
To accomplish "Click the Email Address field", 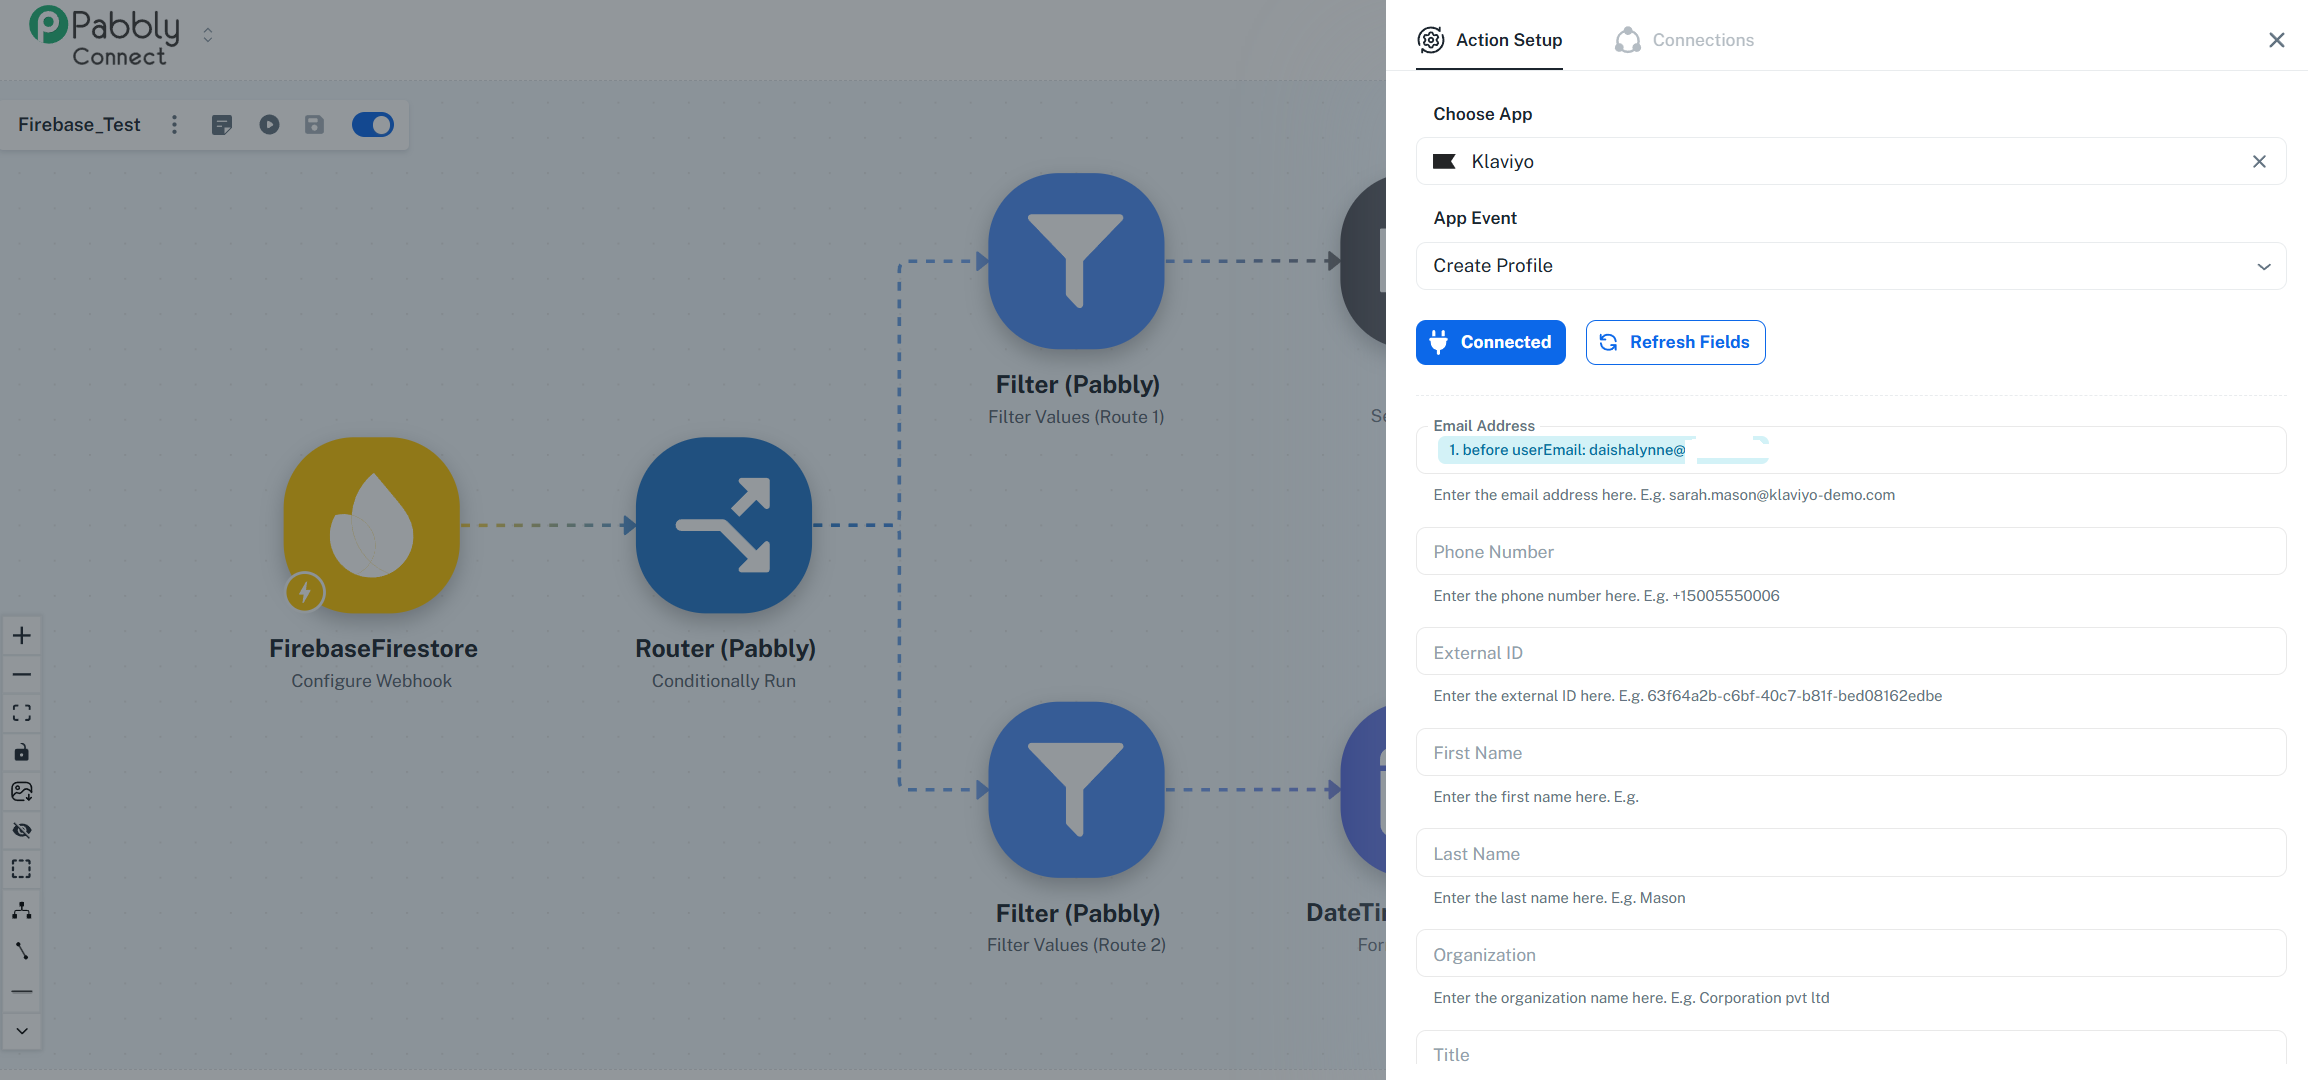I will click(1851, 450).
